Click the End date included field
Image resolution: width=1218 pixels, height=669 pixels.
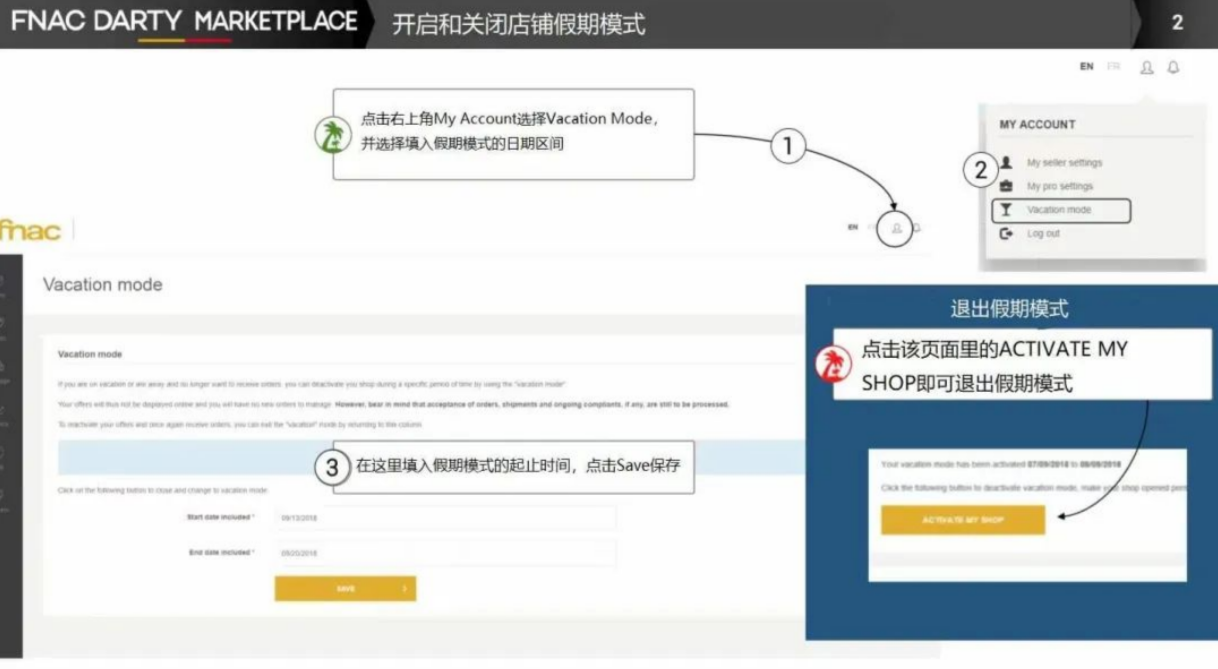(445, 553)
